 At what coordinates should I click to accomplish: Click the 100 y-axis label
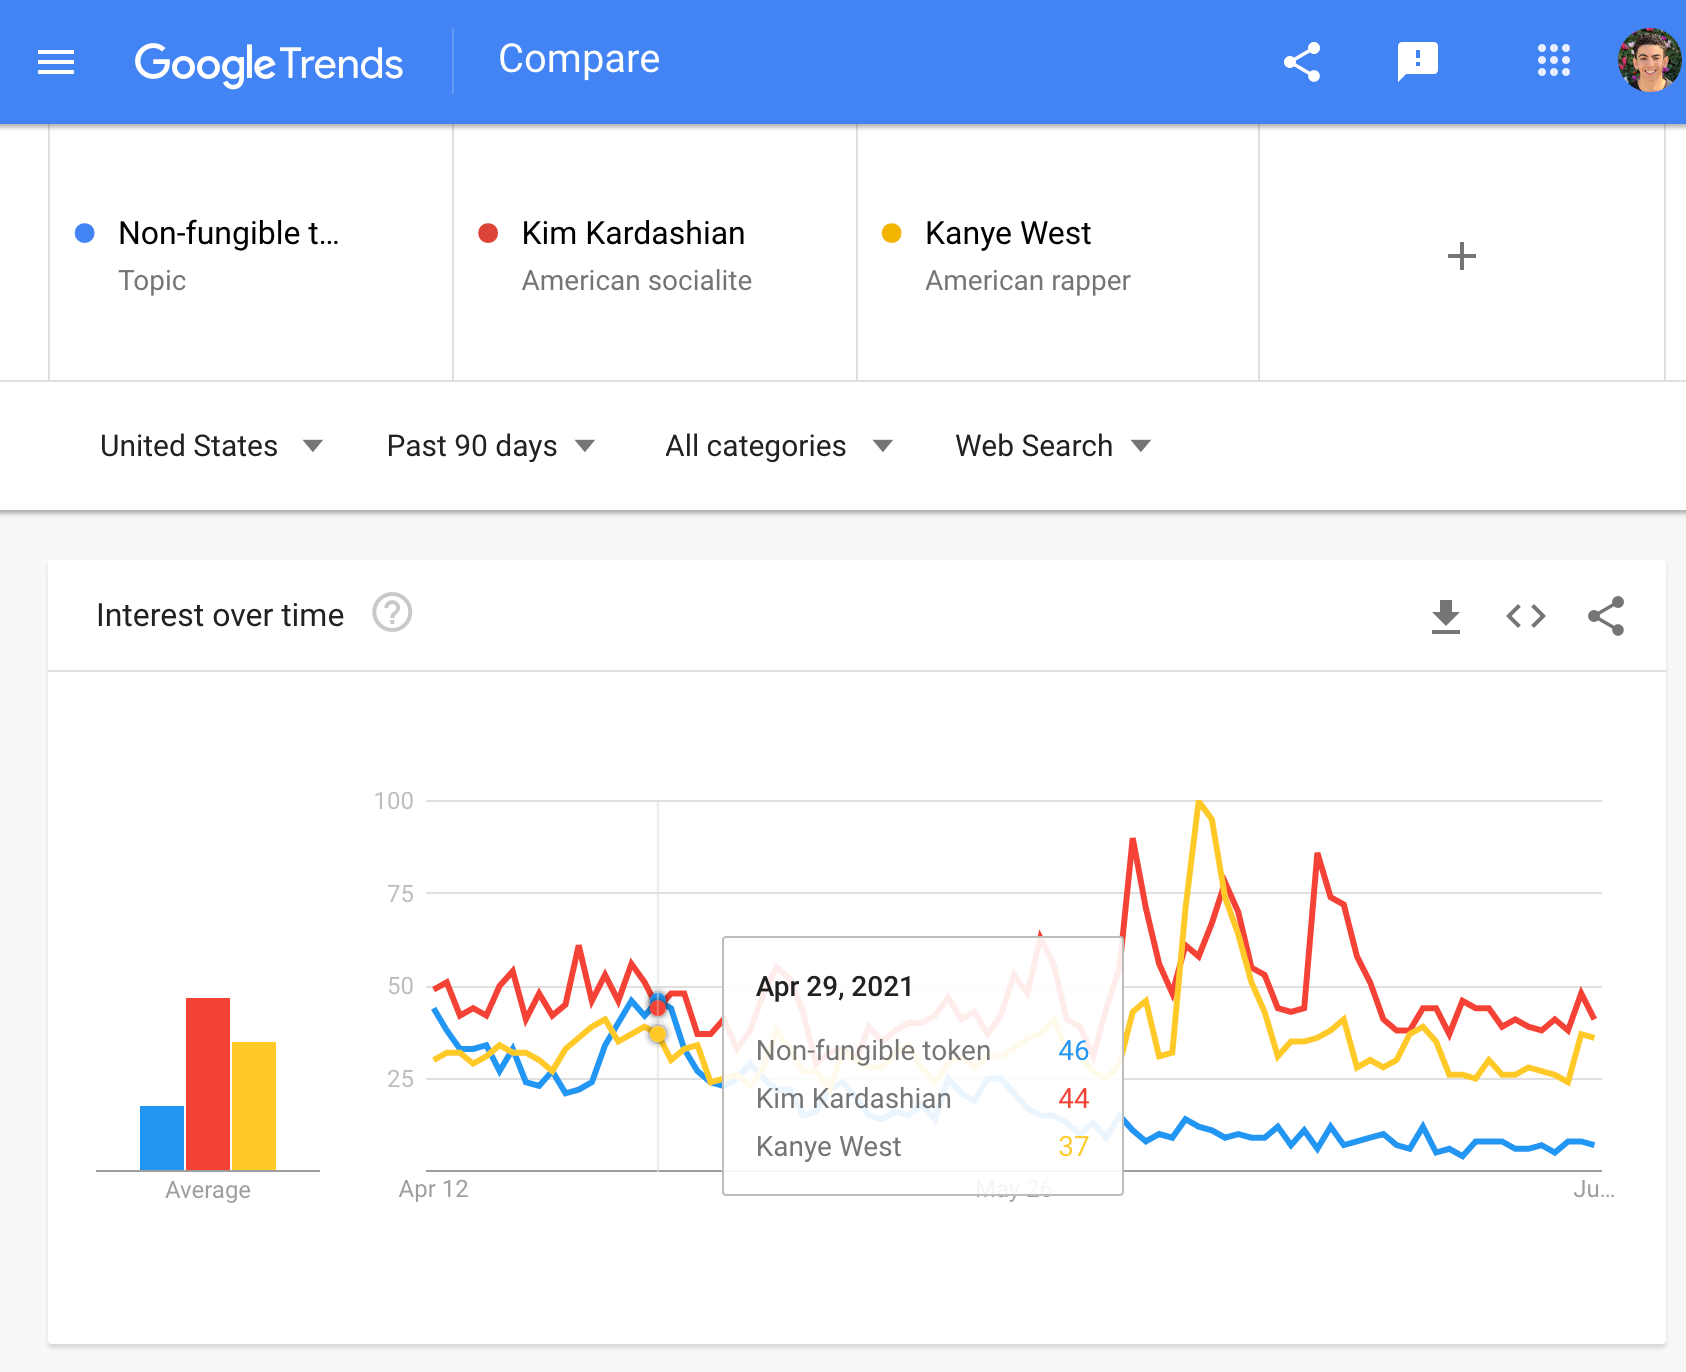[393, 801]
